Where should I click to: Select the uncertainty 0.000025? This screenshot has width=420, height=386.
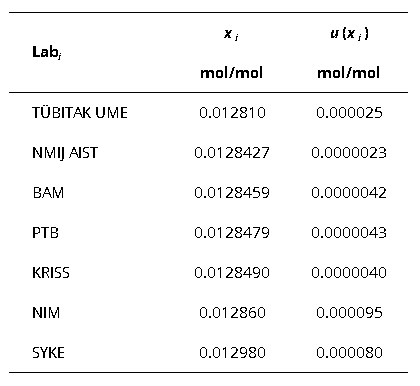(349, 113)
